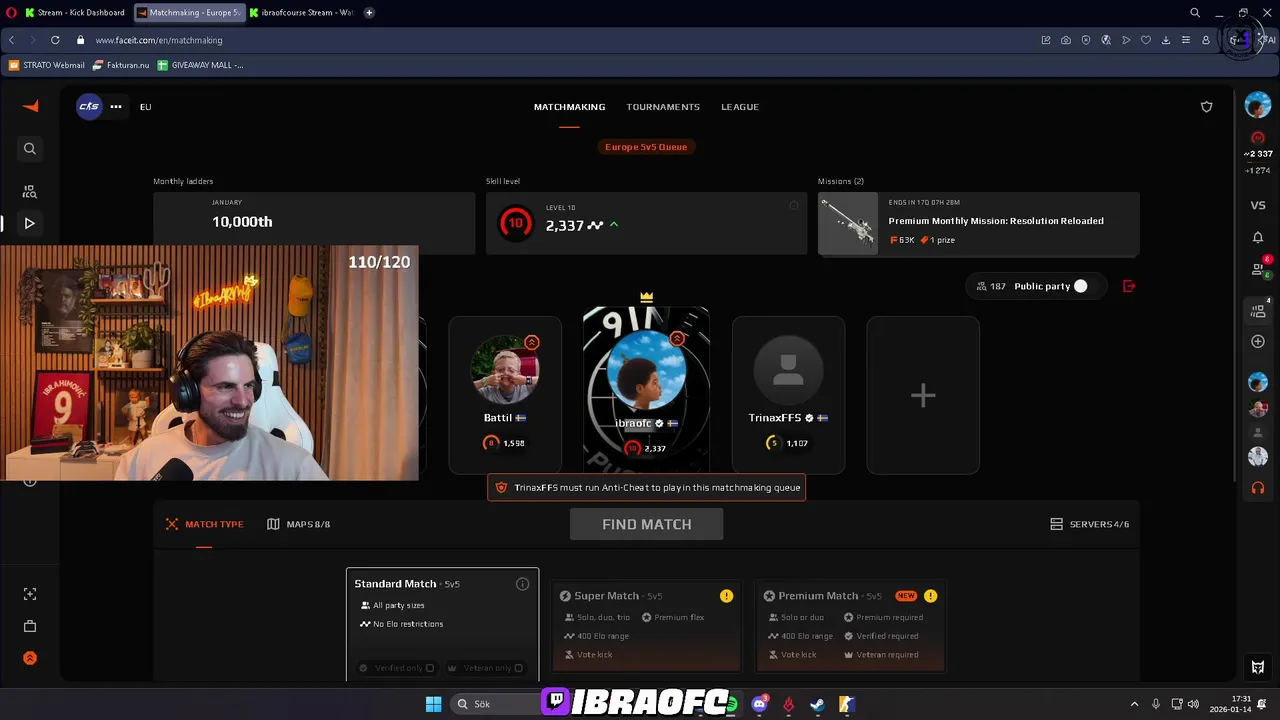1280x720 pixels.
Task: Open the party list icon in right sidebar
Action: [x=1258, y=311]
